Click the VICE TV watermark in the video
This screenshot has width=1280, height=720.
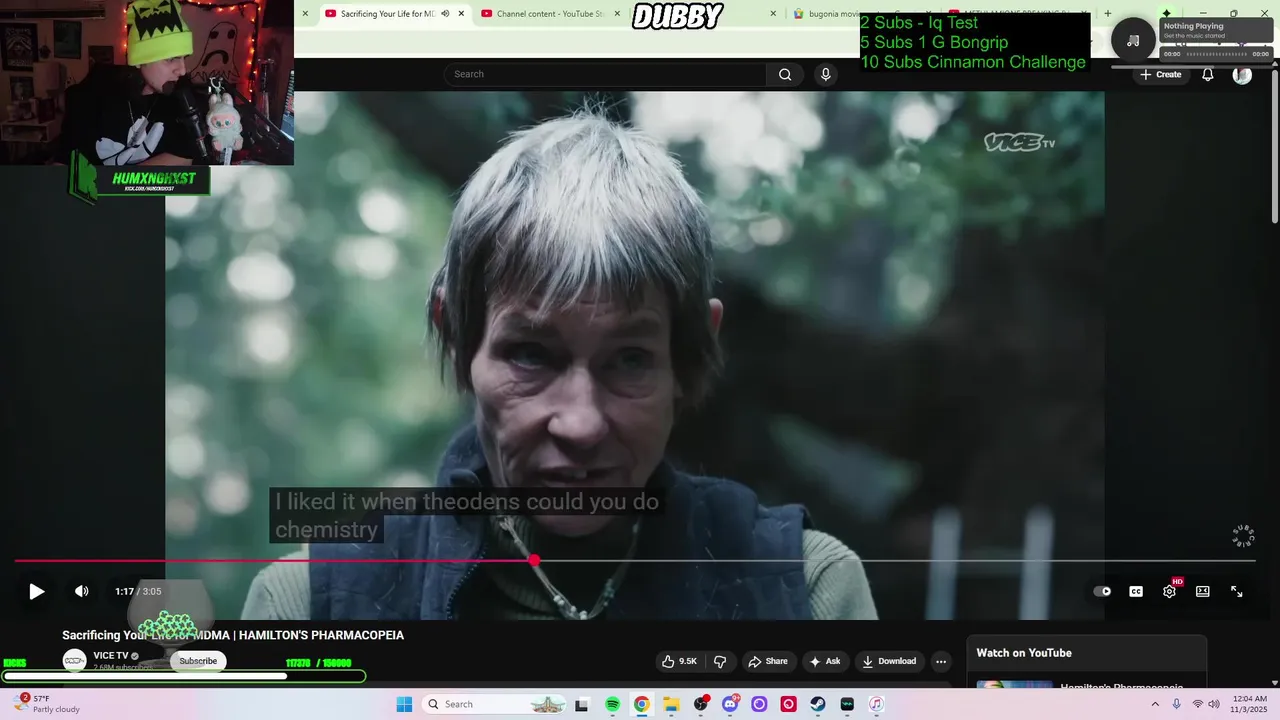click(x=1019, y=142)
